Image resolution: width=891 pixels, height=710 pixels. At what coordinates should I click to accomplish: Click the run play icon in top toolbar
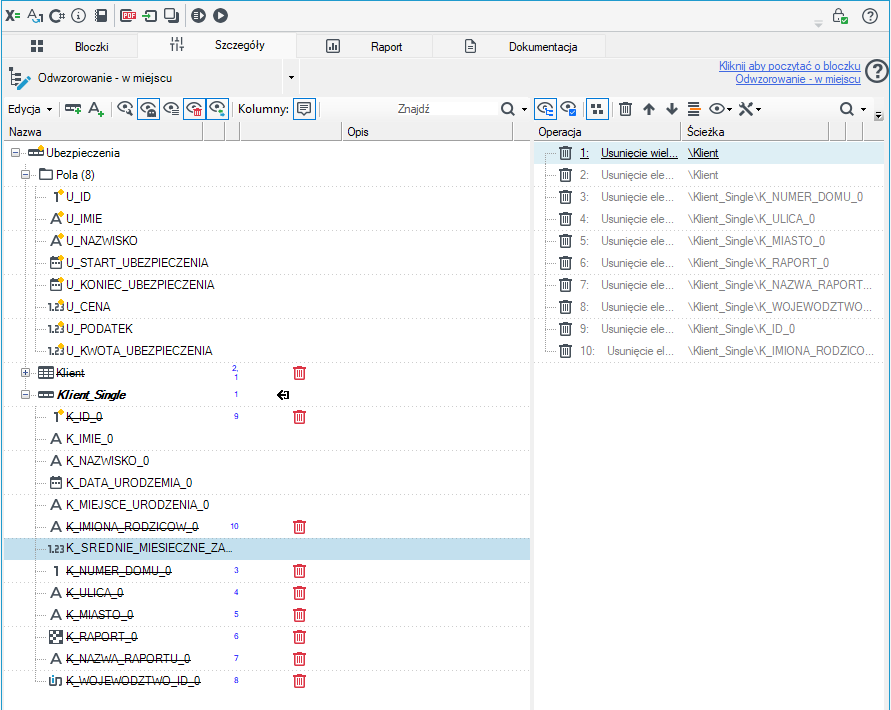[220, 15]
